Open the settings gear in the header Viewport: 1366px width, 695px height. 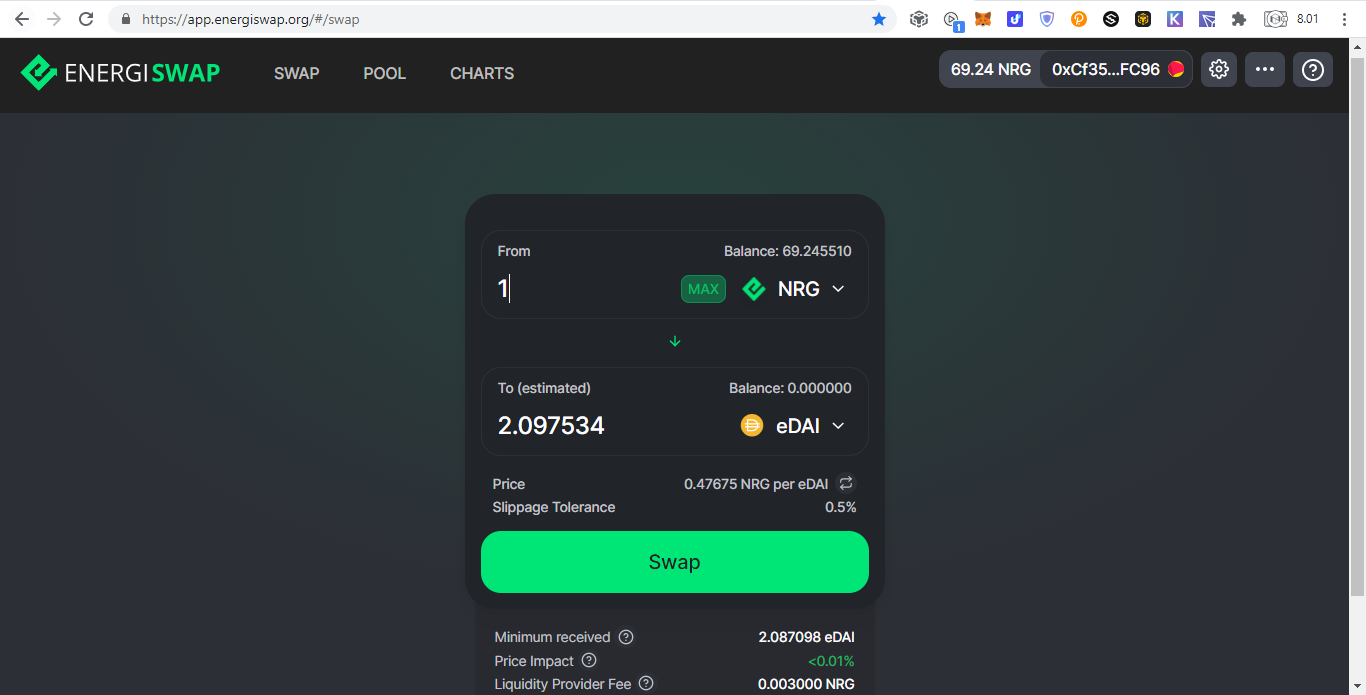pyautogui.click(x=1218, y=70)
